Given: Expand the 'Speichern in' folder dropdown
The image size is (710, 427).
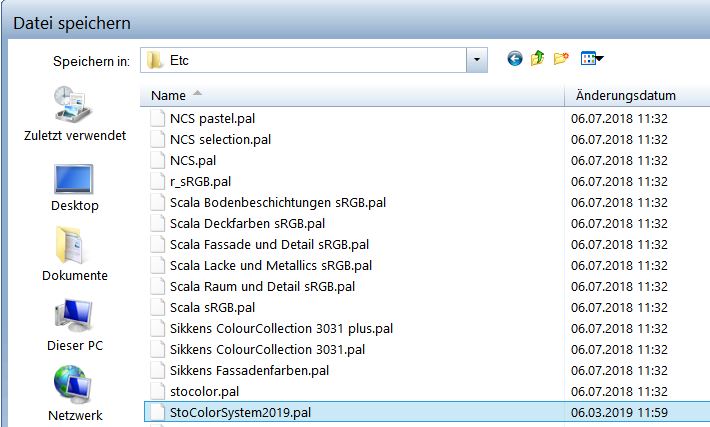Looking at the screenshot, I should (477, 60).
